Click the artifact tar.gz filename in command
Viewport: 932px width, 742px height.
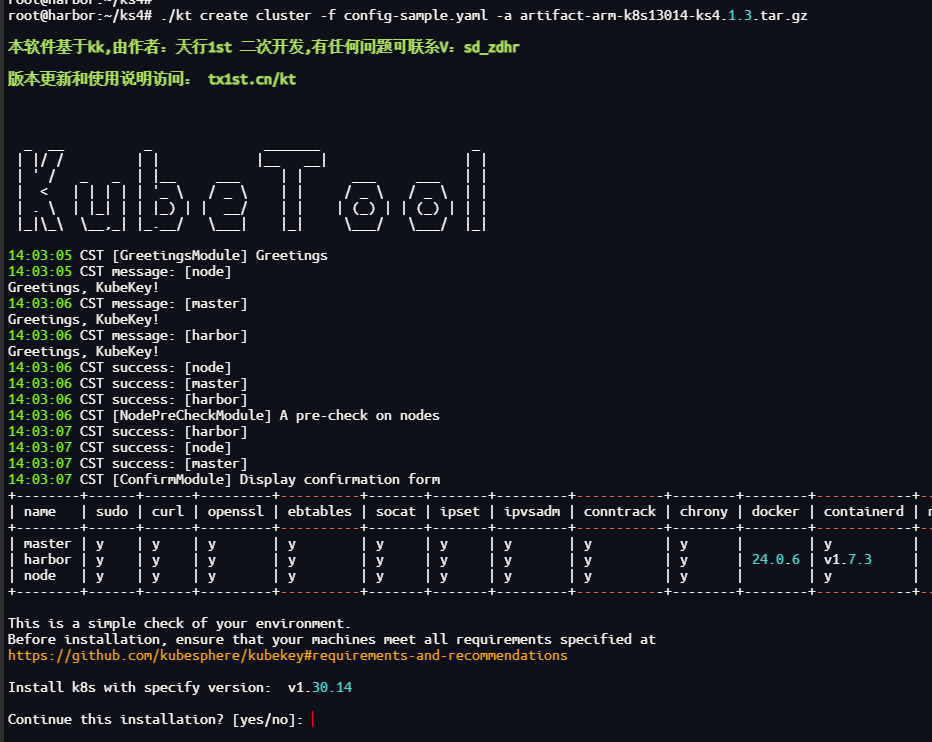(663, 15)
